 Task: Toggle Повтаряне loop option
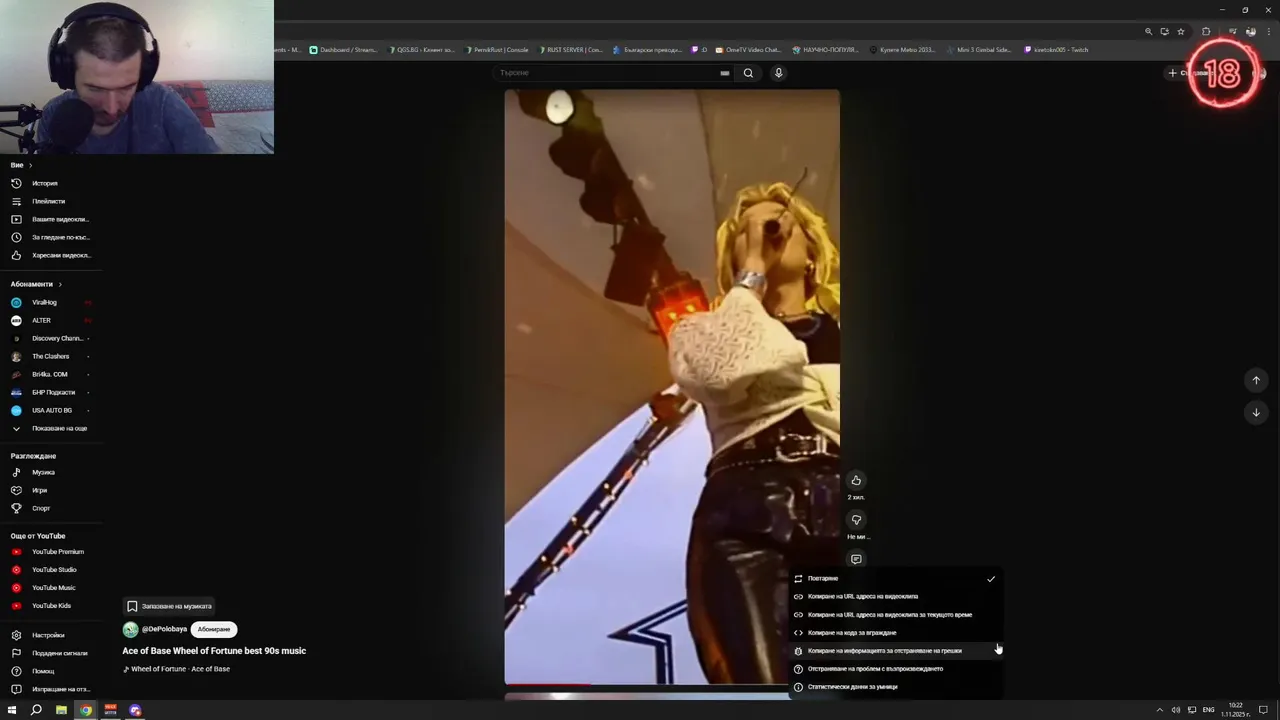point(895,578)
